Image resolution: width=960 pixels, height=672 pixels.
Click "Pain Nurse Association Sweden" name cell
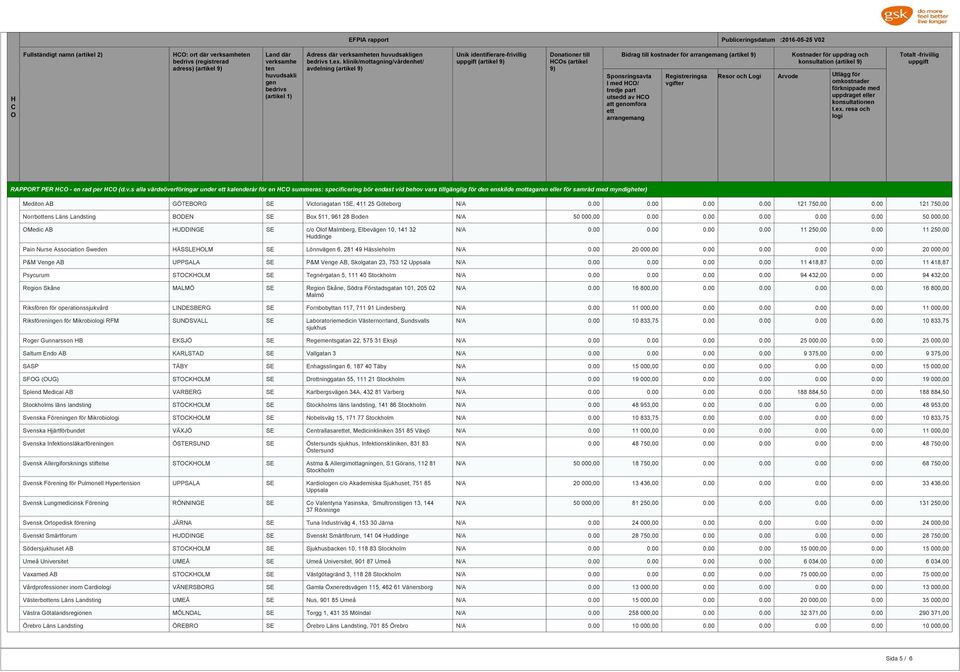(94, 250)
